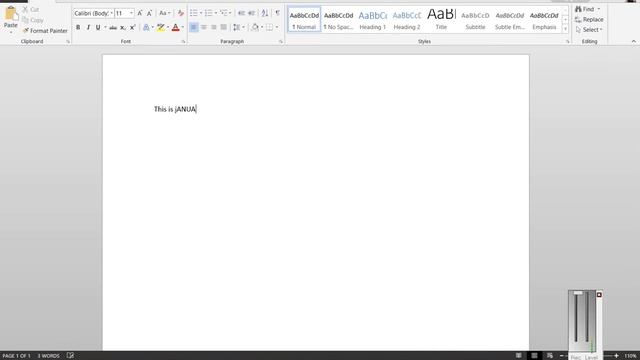Apply the Subtitle style
This screenshot has width=640, height=360.
click(476, 19)
